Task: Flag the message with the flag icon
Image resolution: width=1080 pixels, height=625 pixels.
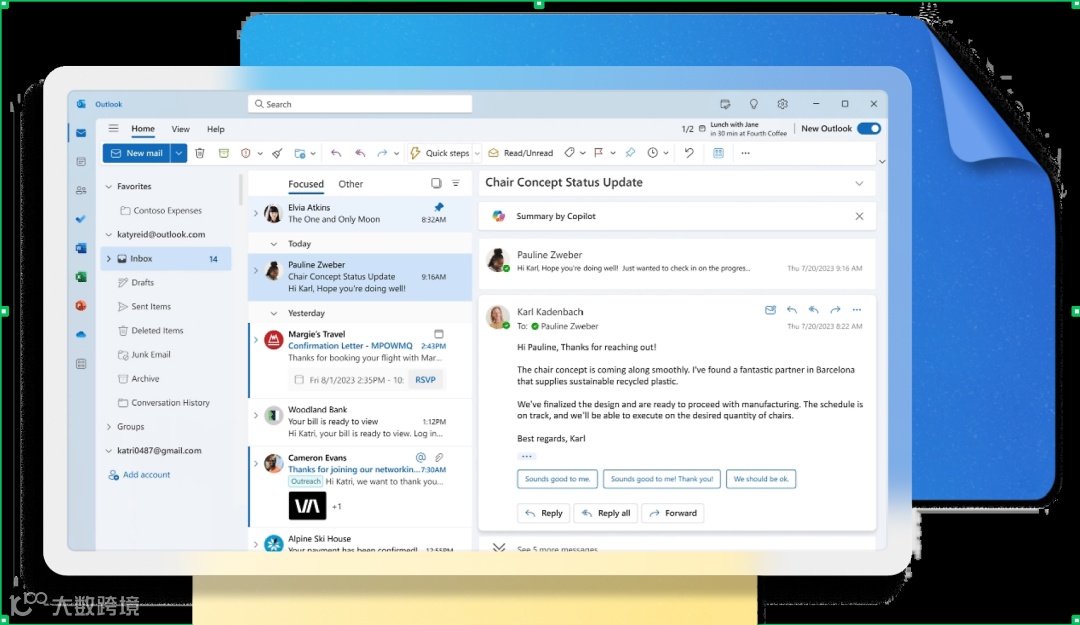Action: [x=599, y=153]
